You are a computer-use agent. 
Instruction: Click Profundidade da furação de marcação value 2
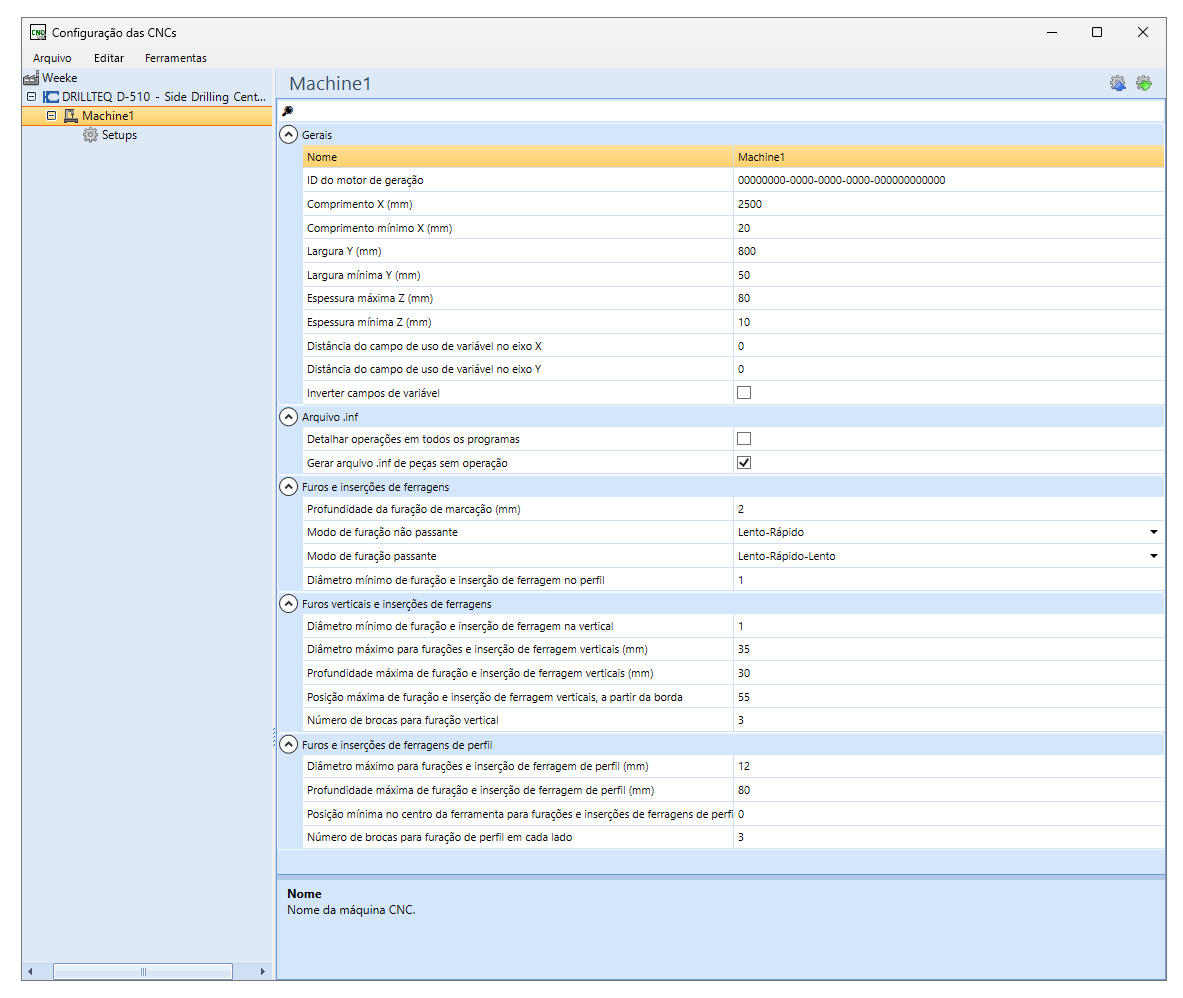tap(948, 509)
